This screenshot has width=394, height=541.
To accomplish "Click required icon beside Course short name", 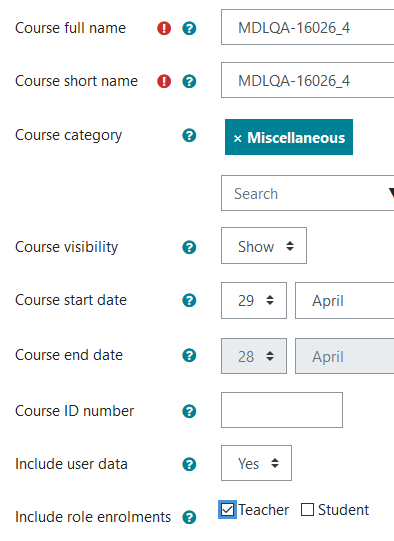I will pyautogui.click(x=164, y=81).
